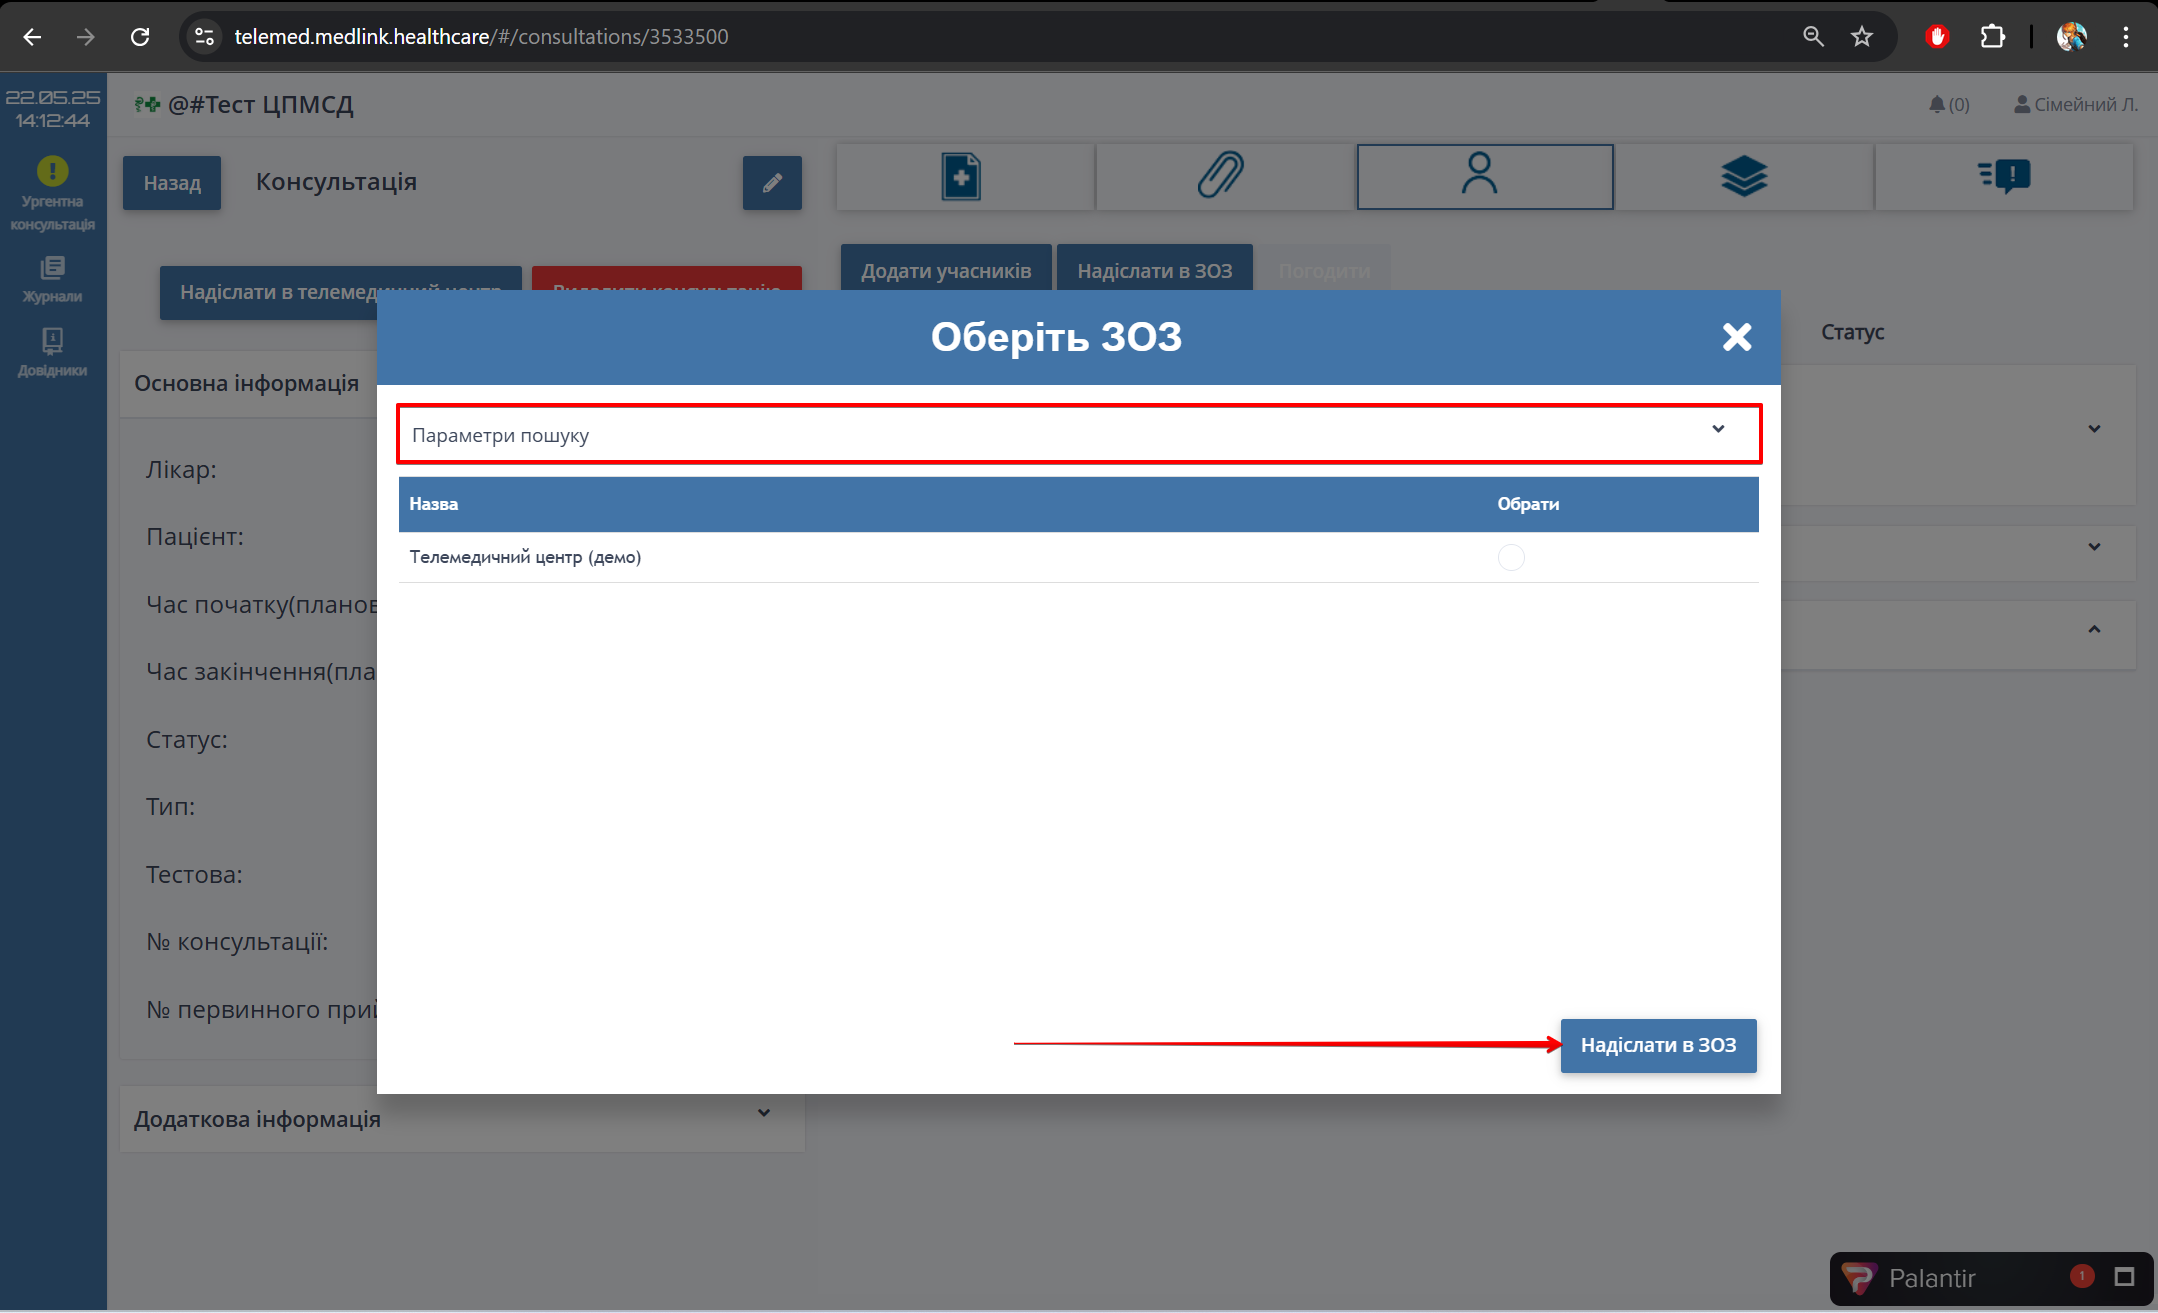Viewport: 2158px width, 1313px height.
Task: Open the layers stack tab icon
Action: pyautogui.click(x=1743, y=177)
